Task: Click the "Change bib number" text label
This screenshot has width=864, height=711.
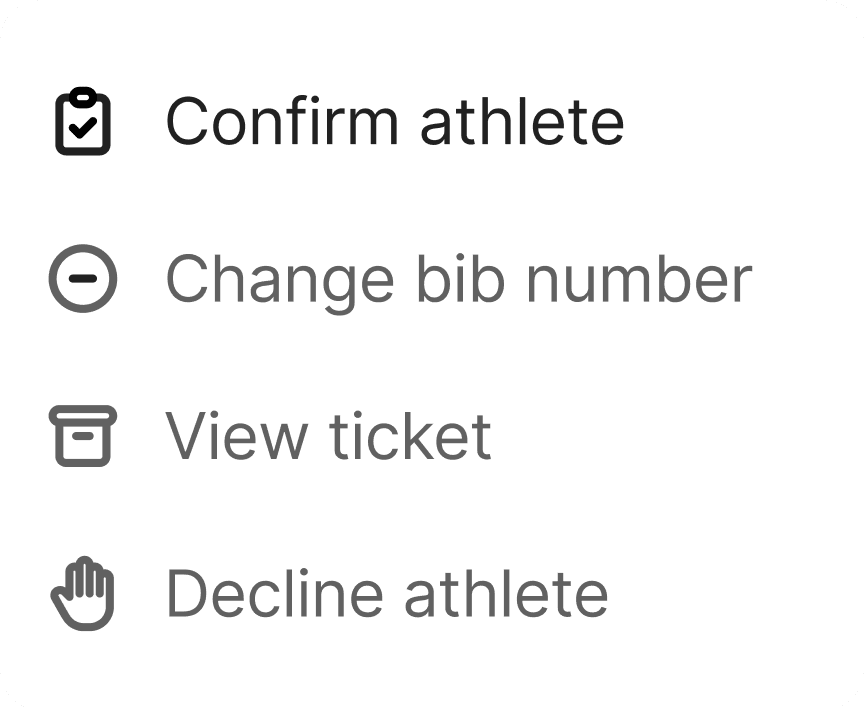Action: [458, 279]
